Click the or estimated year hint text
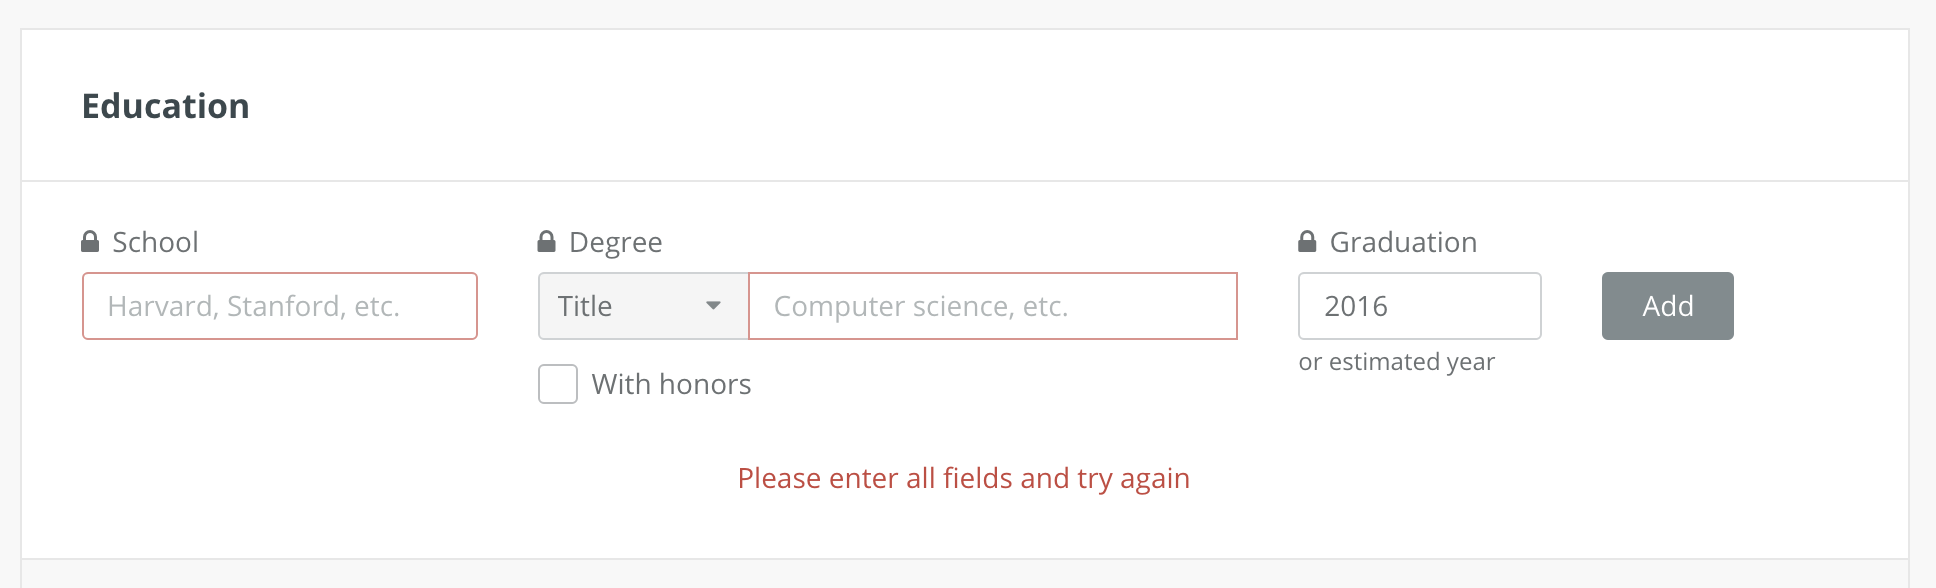This screenshot has width=1936, height=588. pos(1396,362)
